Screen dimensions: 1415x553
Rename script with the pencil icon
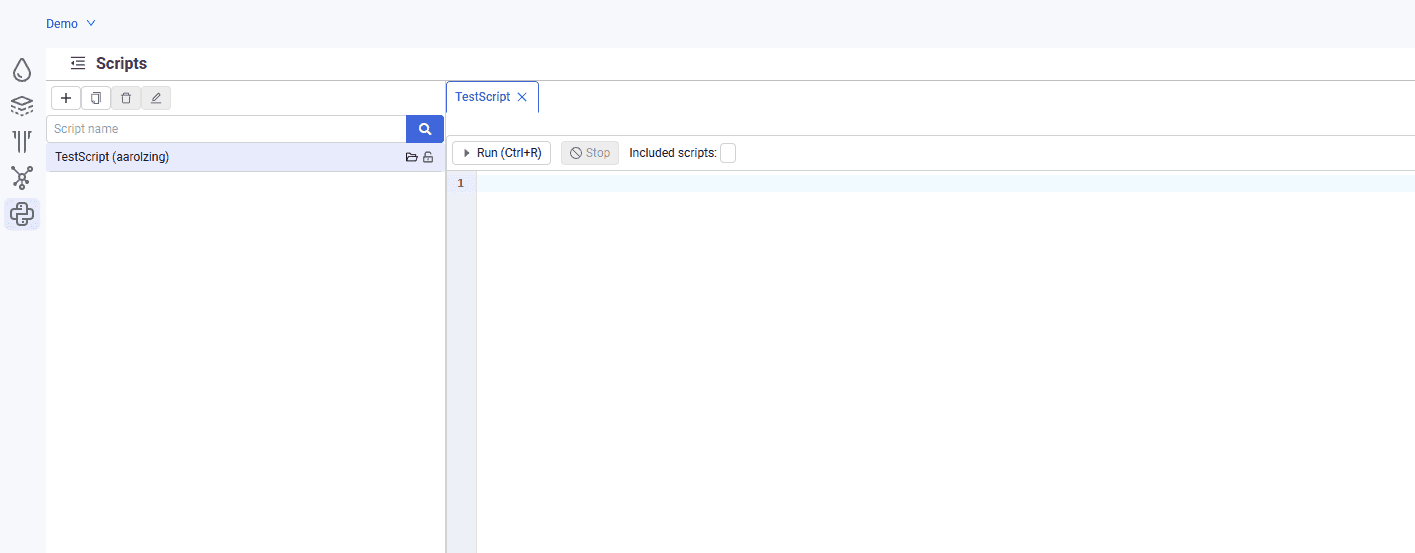(156, 98)
